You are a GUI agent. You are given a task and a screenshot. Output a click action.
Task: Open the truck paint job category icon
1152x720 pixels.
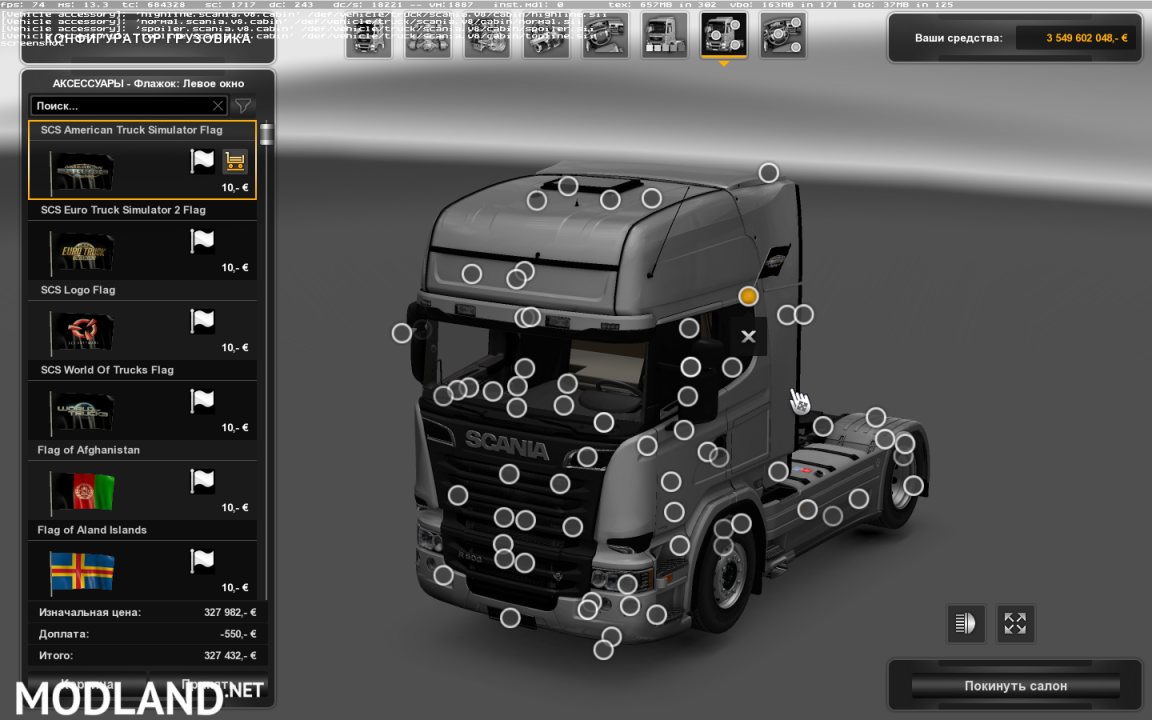(664, 35)
